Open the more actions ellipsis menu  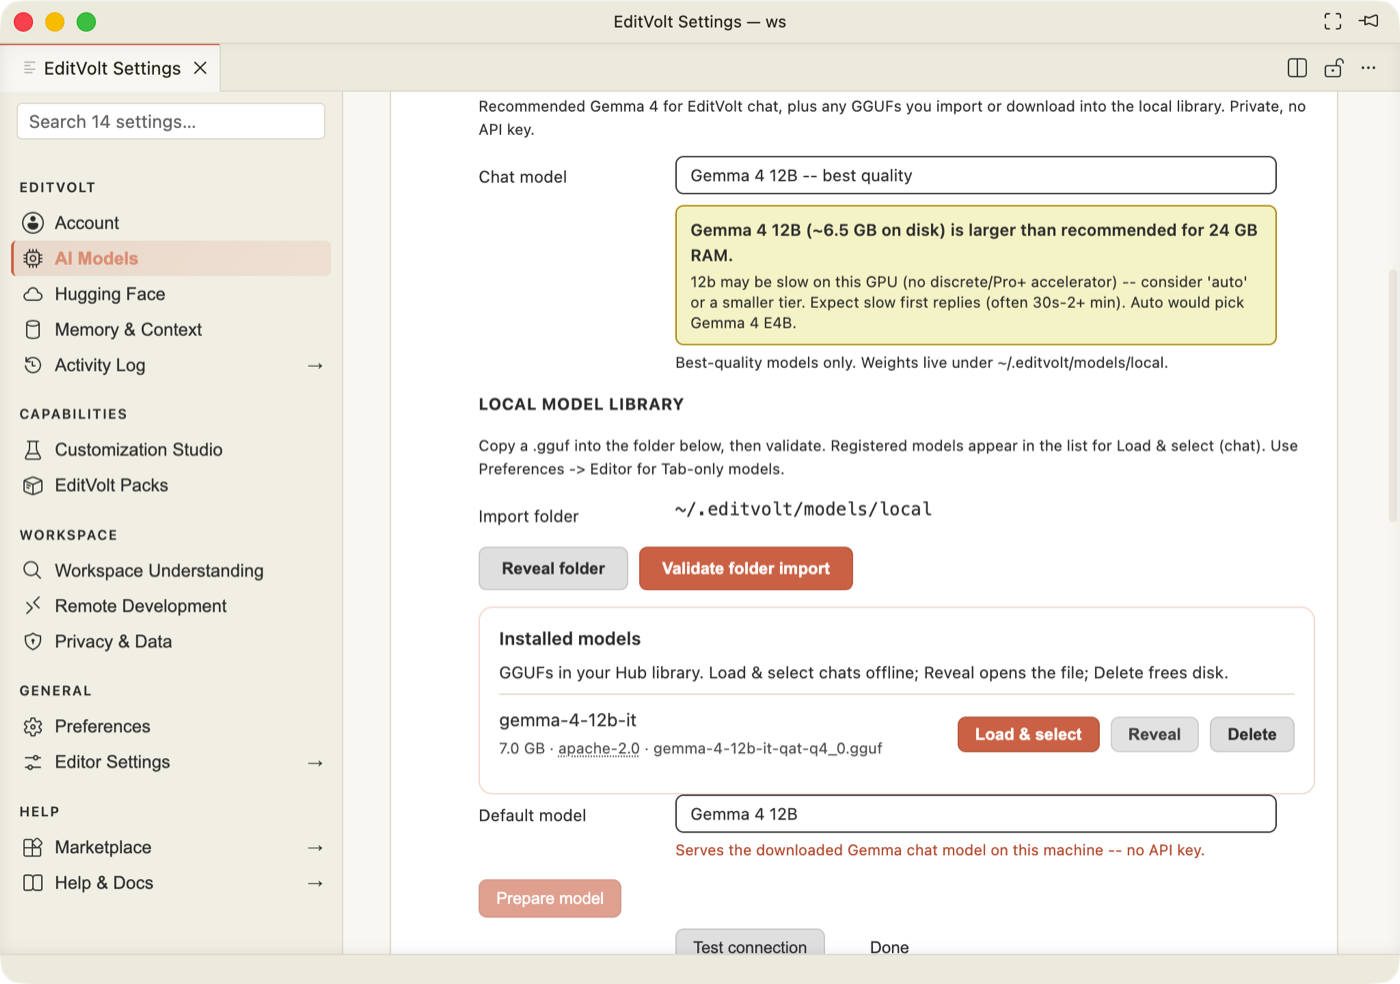(1369, 68)
